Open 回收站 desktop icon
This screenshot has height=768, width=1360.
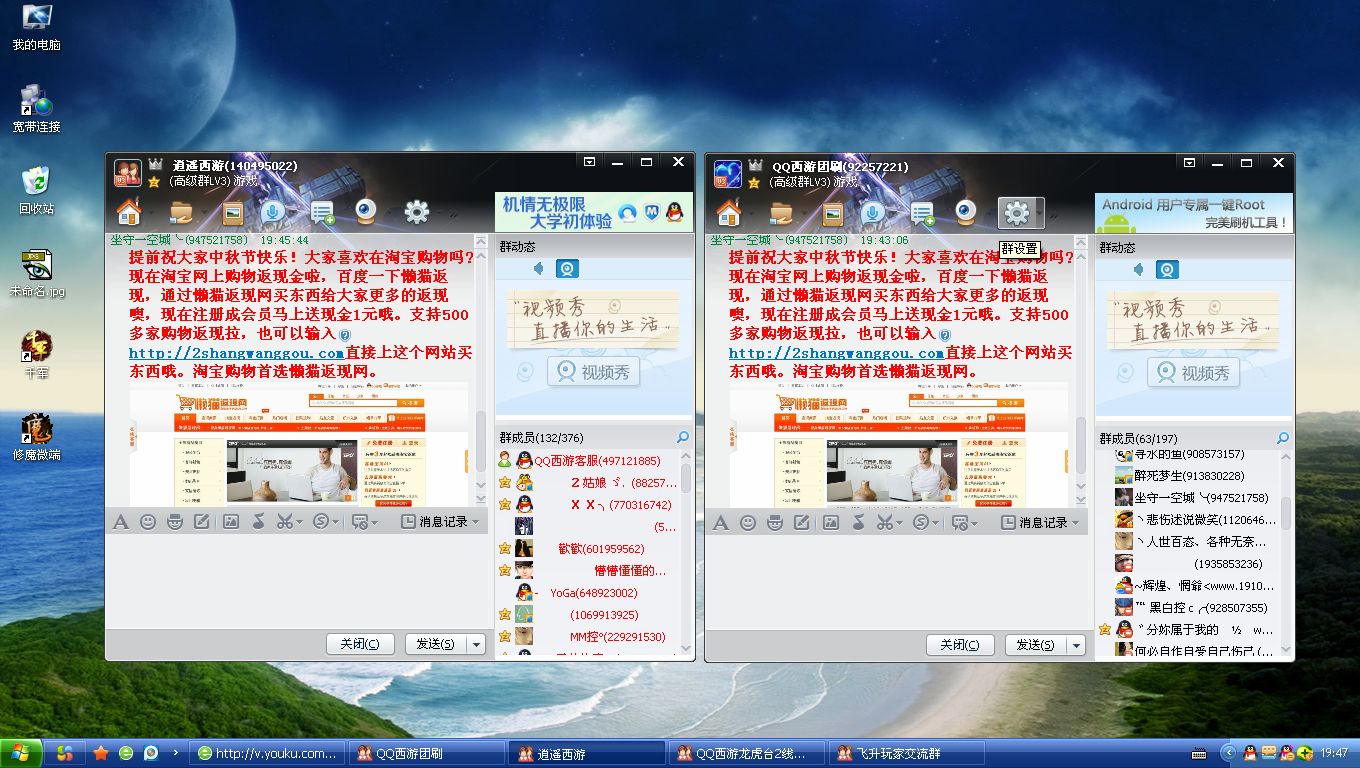[x=36, y=190]
